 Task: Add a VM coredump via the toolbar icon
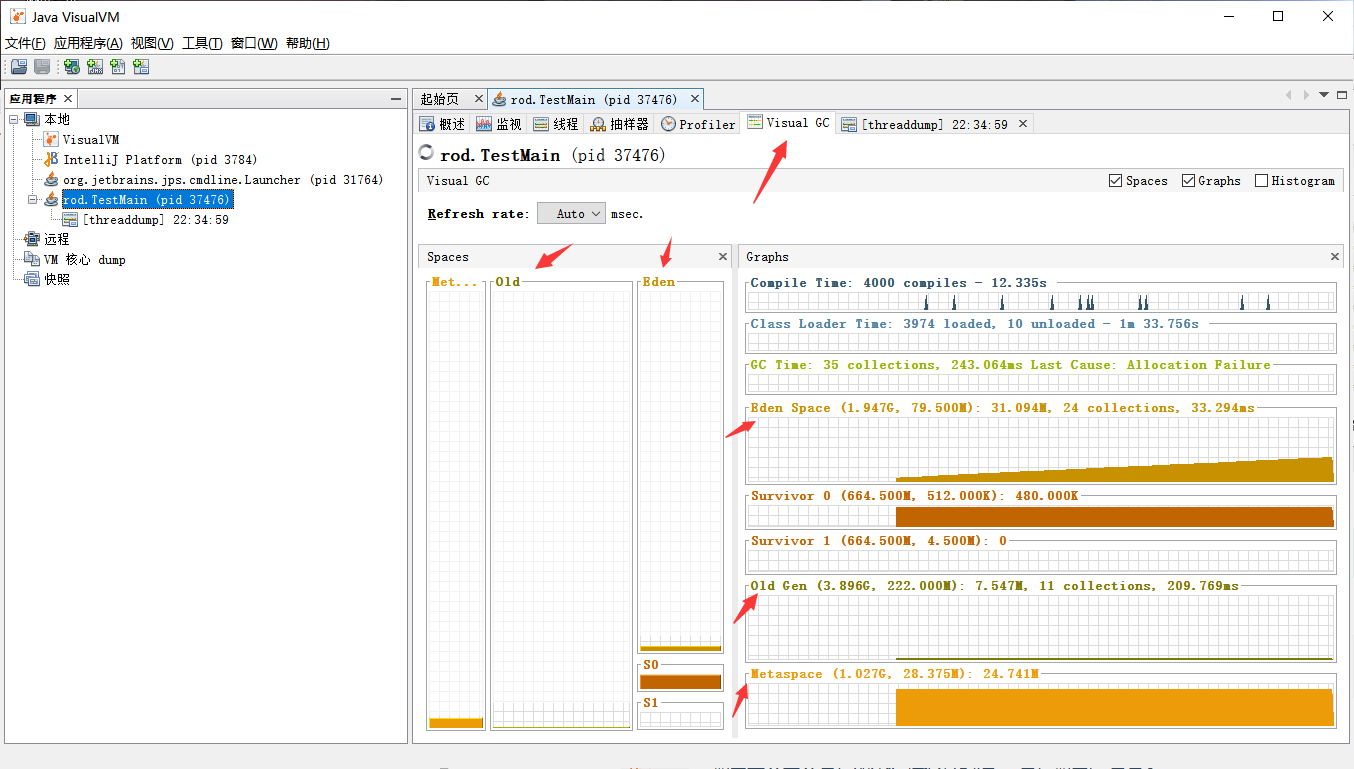point(118,66)
